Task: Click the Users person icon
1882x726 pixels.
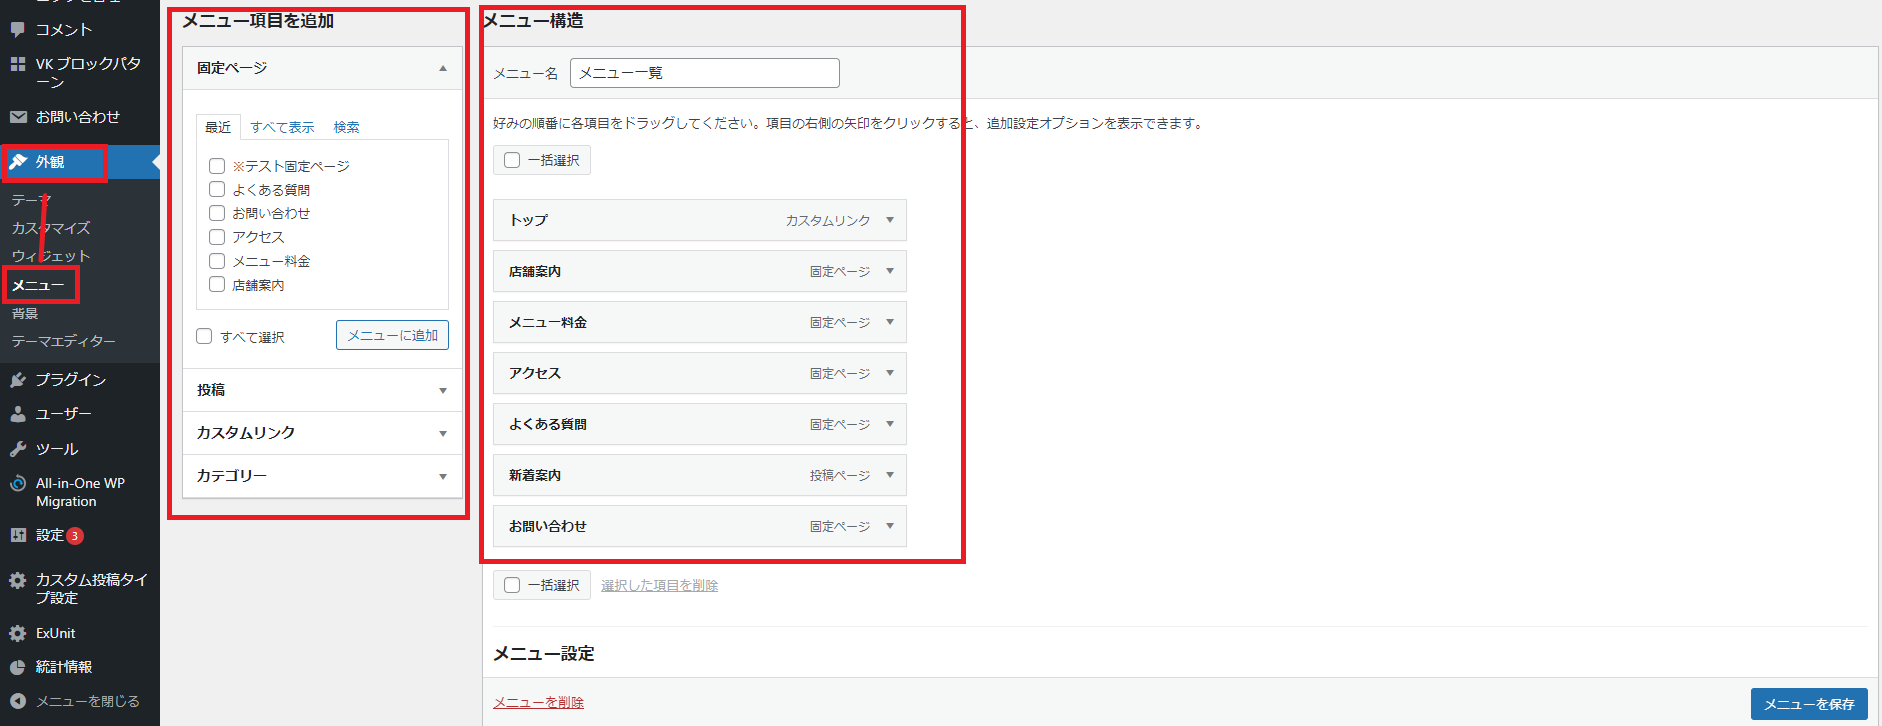Action: point(18,414)
